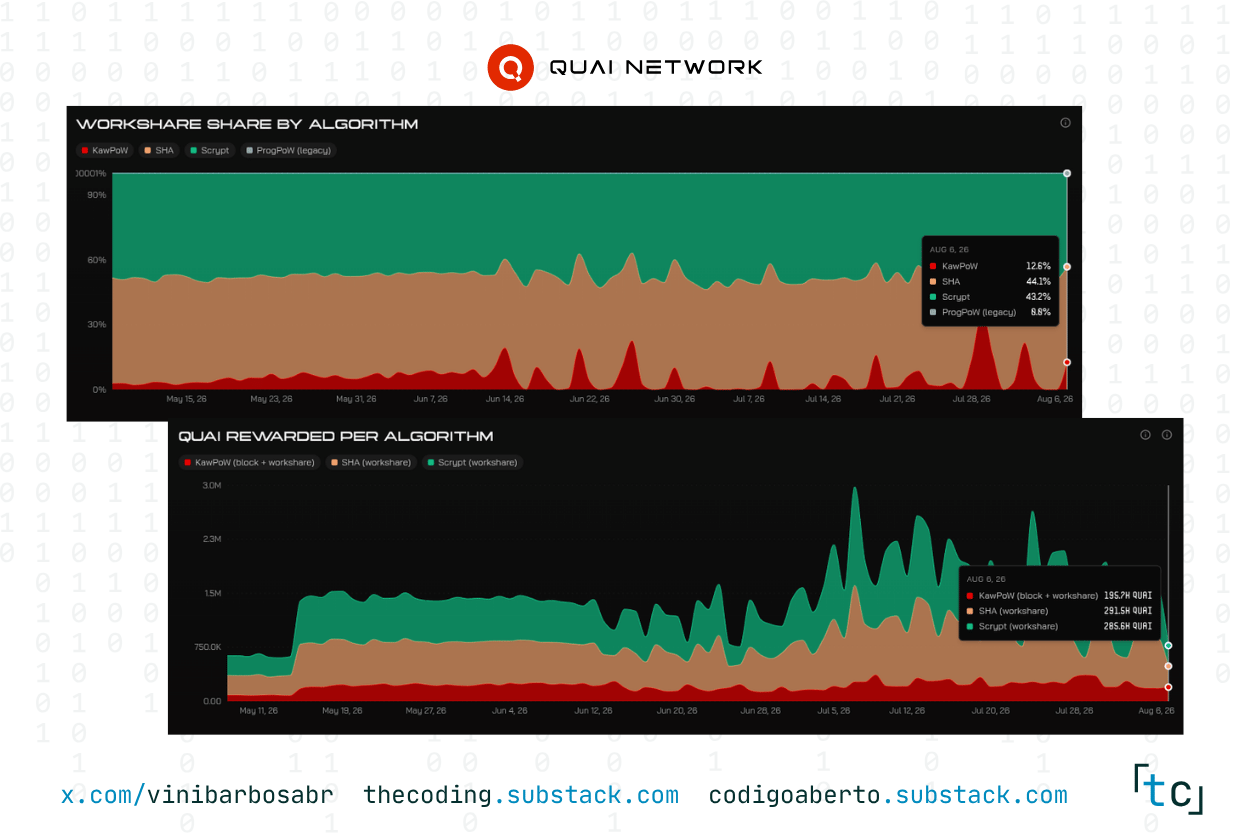Toggle KawPoW series in Workshare Share legend

pyautogui.click(x=105, y=150)
